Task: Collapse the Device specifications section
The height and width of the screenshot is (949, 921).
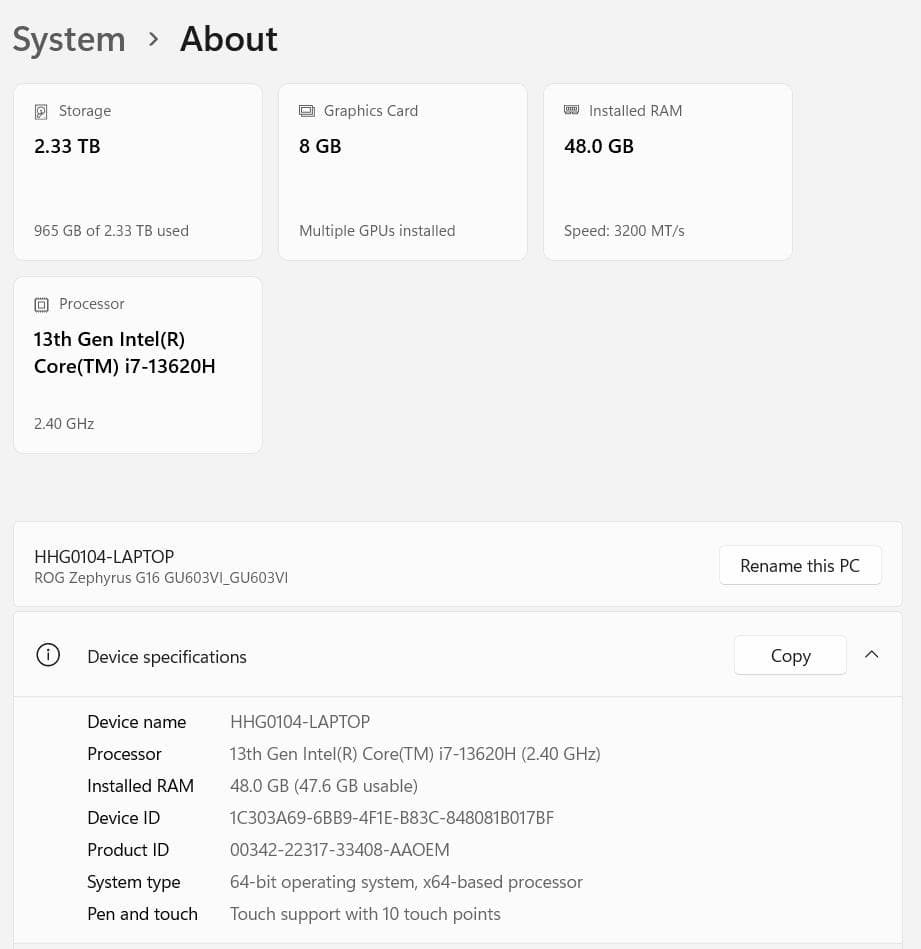Action: [x=871, y=654]
